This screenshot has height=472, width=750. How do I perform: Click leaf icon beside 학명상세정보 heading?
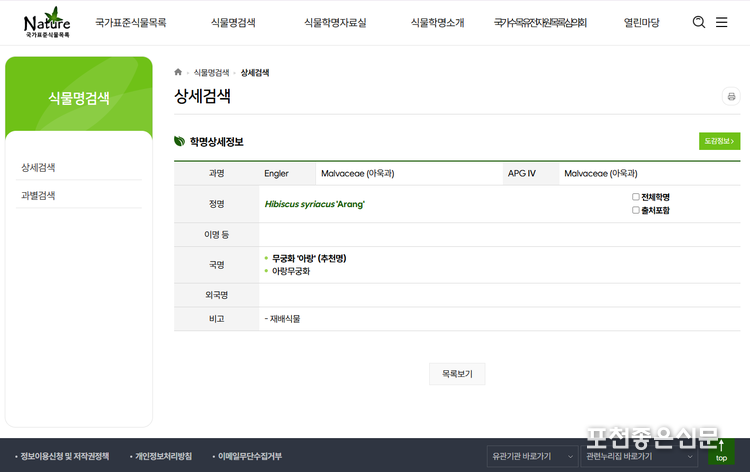tap(180, 141)
